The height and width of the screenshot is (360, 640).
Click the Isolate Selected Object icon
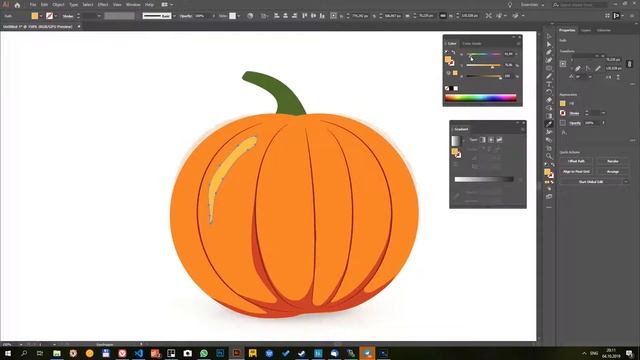489,16
